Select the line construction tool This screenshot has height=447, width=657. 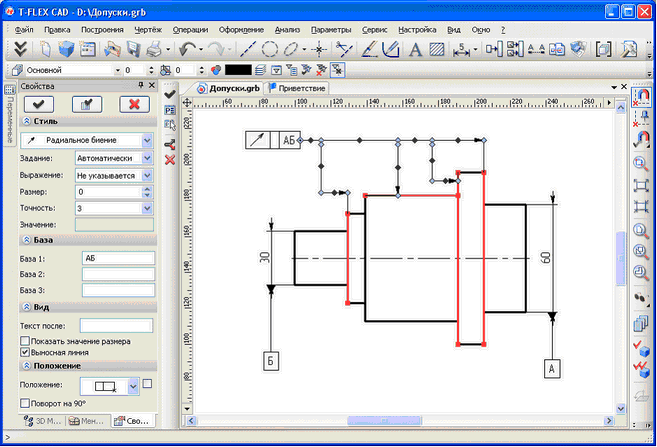[248, 49]
